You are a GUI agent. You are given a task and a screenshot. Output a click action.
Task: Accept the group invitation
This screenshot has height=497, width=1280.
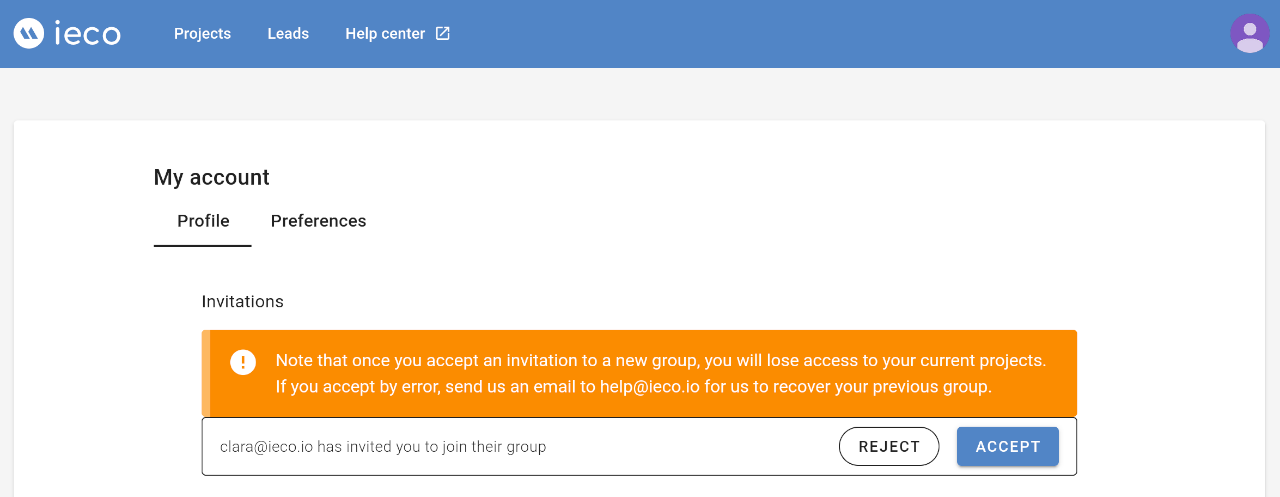pos(1008,447)
